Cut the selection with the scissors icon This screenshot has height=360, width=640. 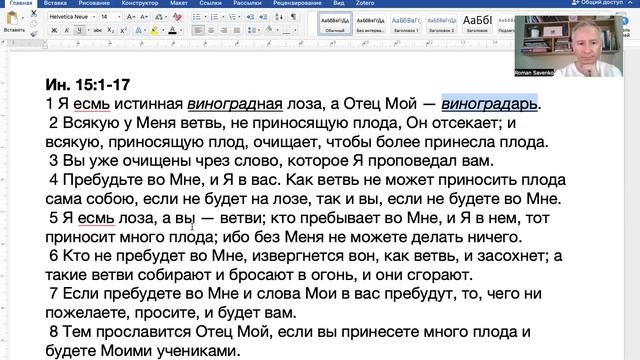(34, 13)
